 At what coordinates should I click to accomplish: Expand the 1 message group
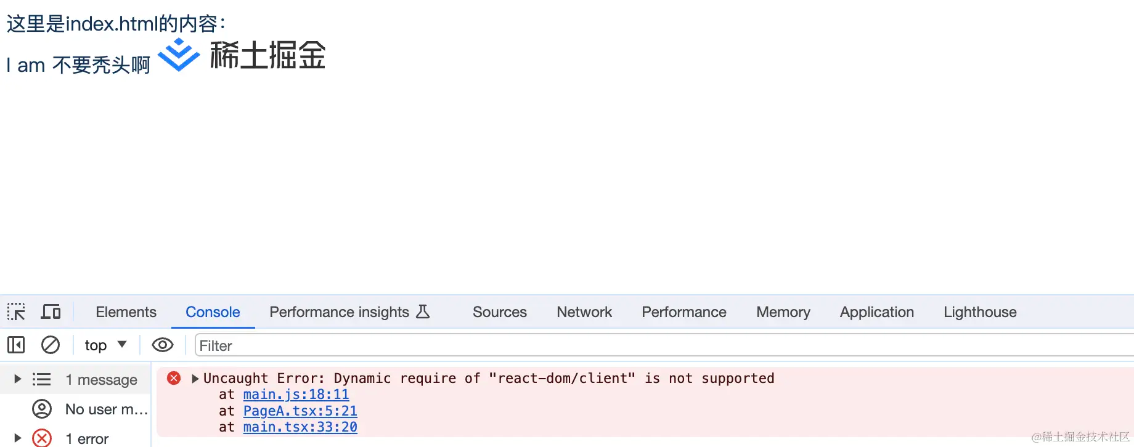click(x=17, y=379)
